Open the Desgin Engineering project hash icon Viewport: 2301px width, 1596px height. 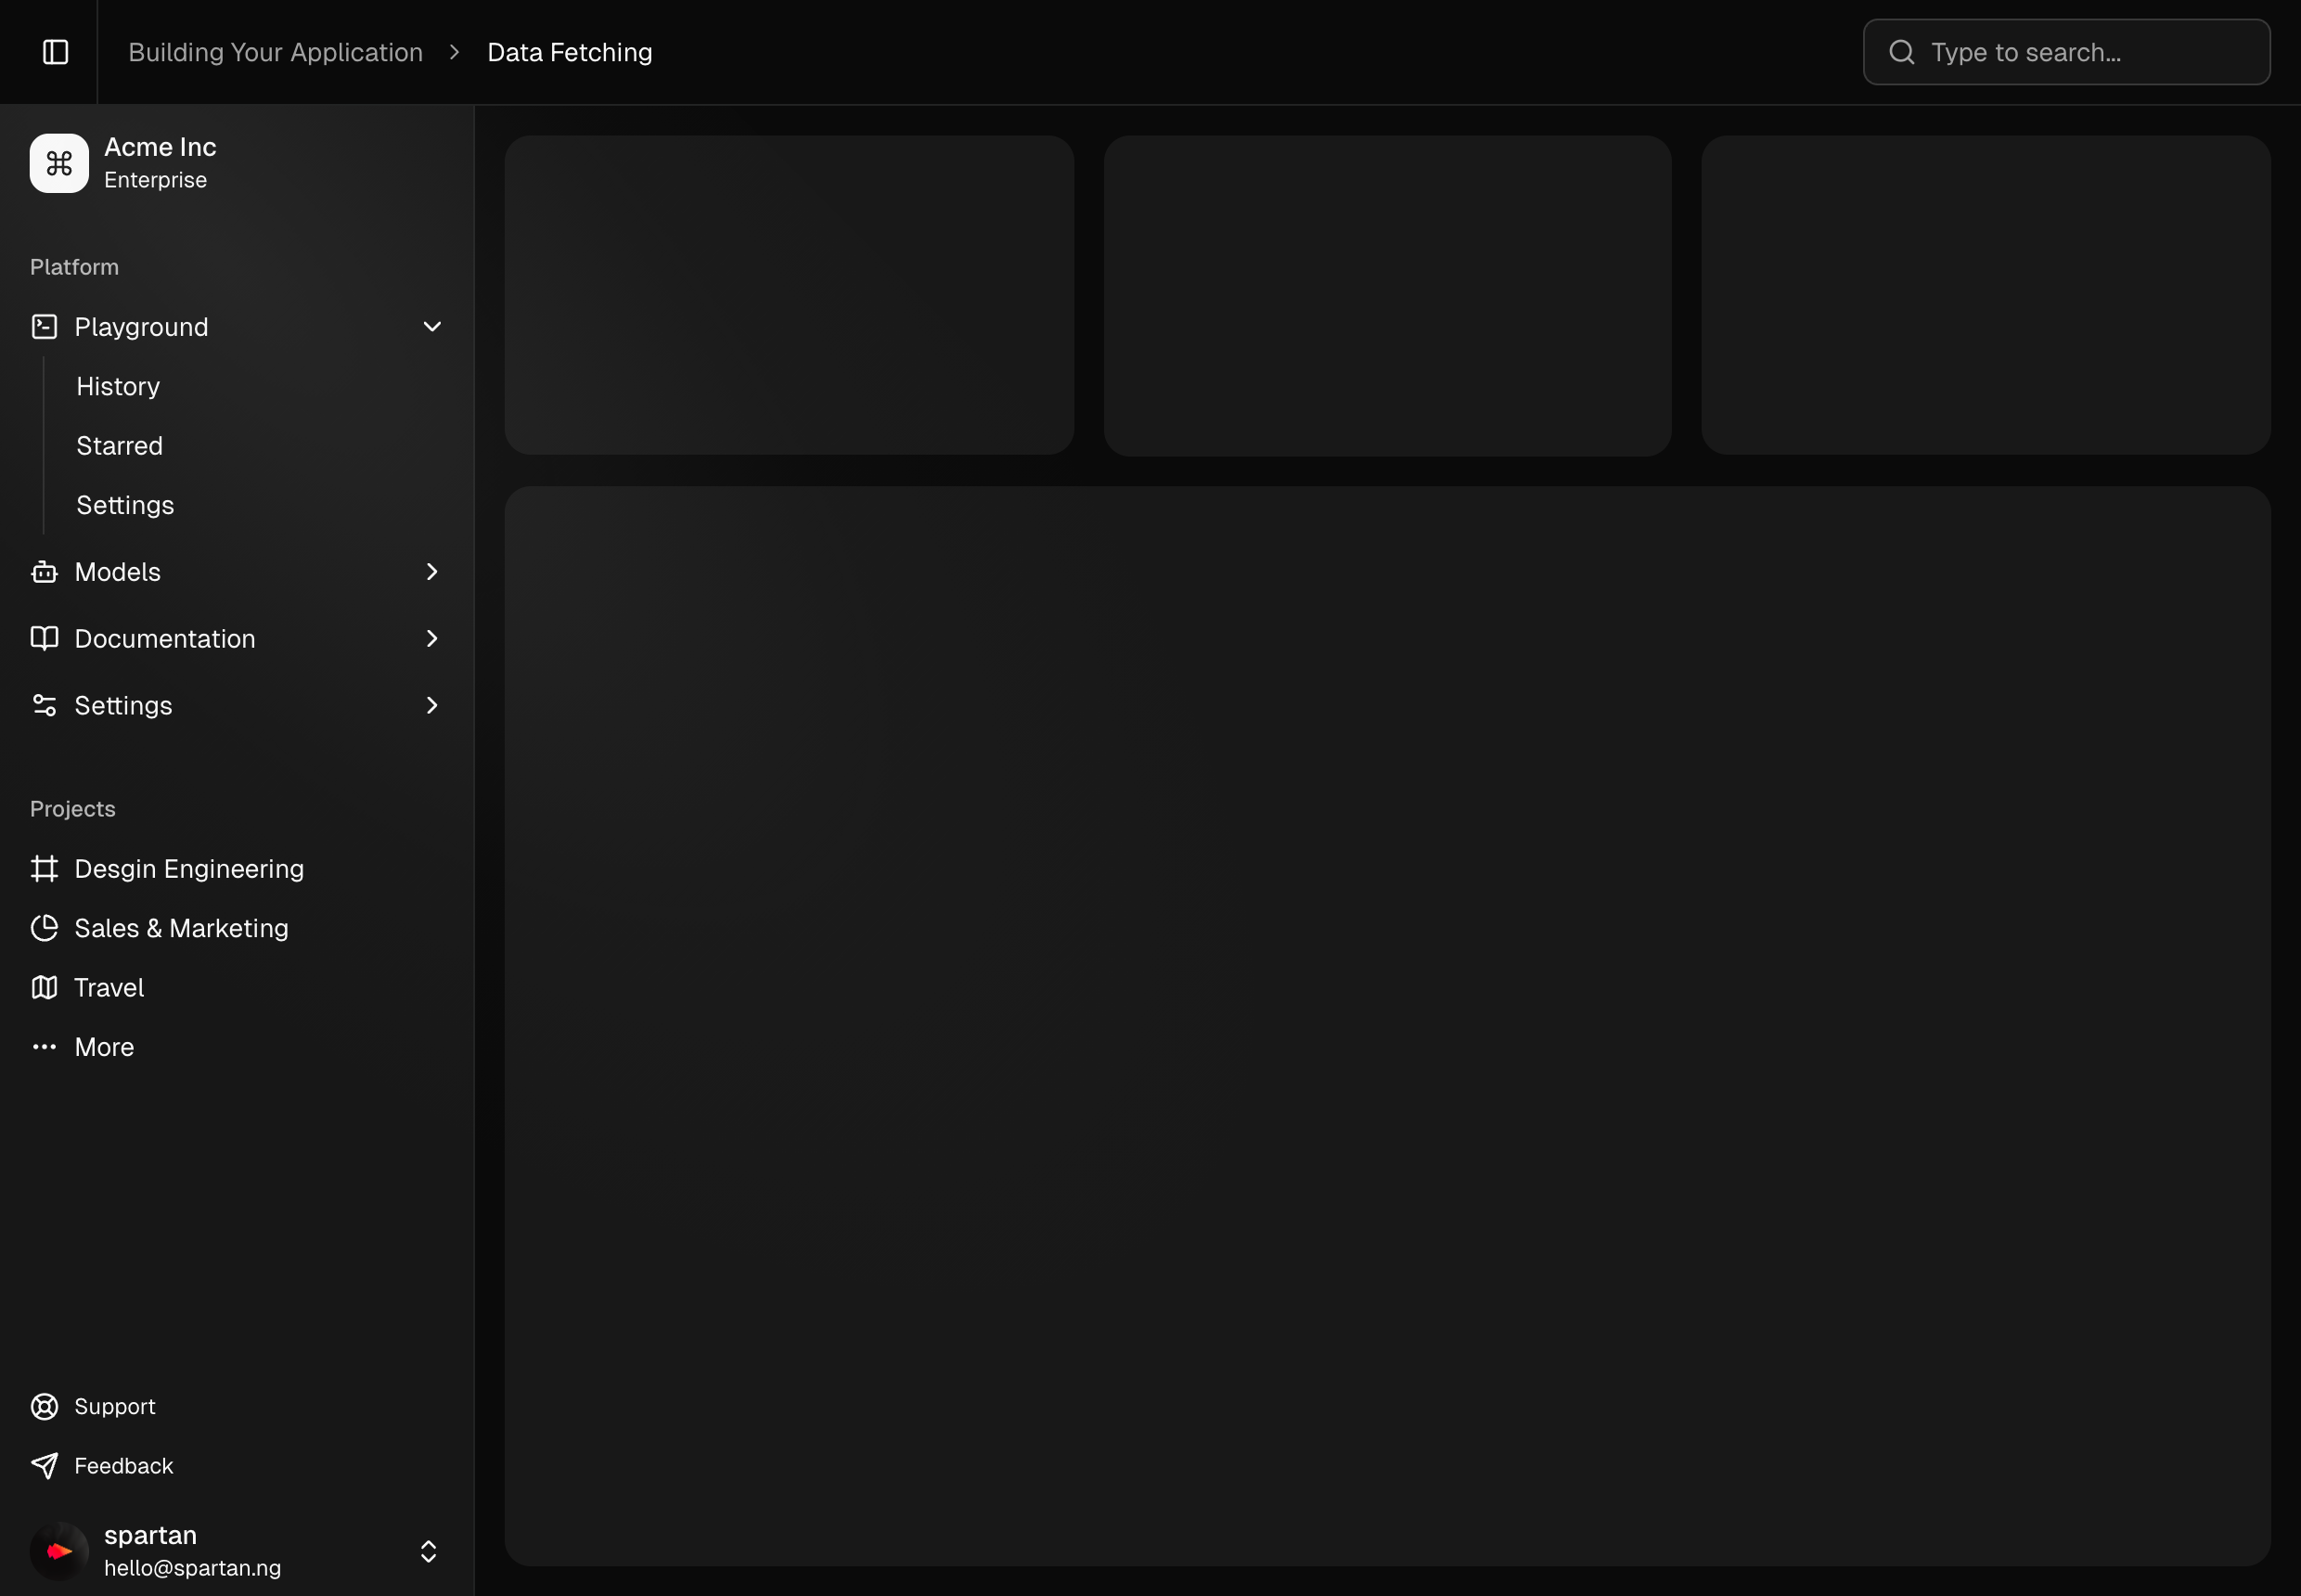pyautogui.click(x=45, y=868)
